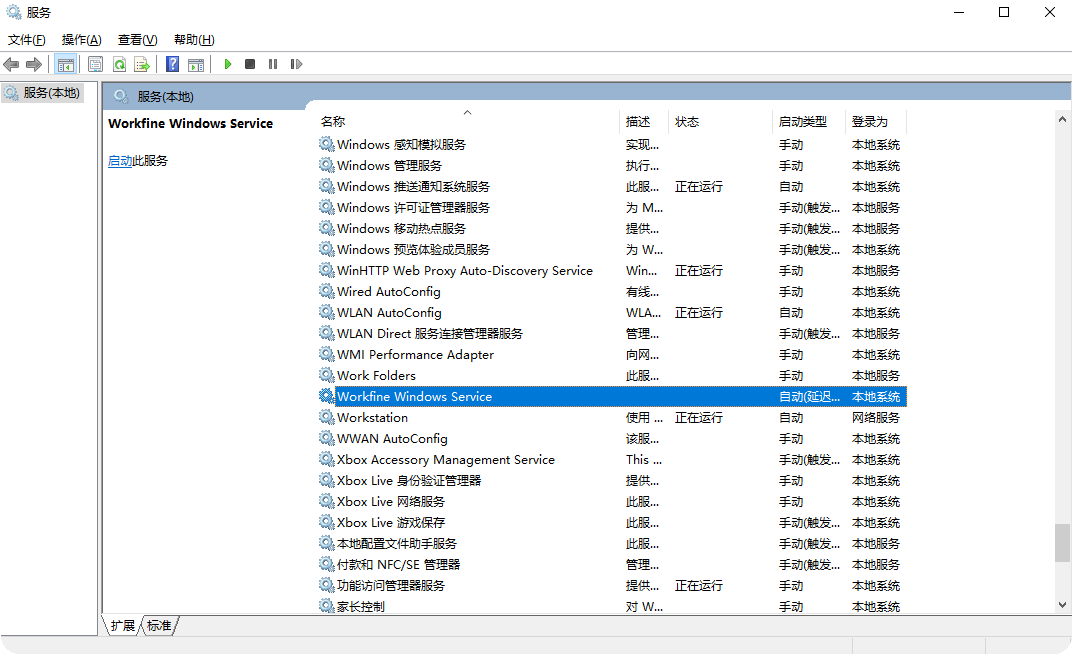Select the Work Folders service
This screenshot has height=654, width=1072.
click(x=612, y=375)
